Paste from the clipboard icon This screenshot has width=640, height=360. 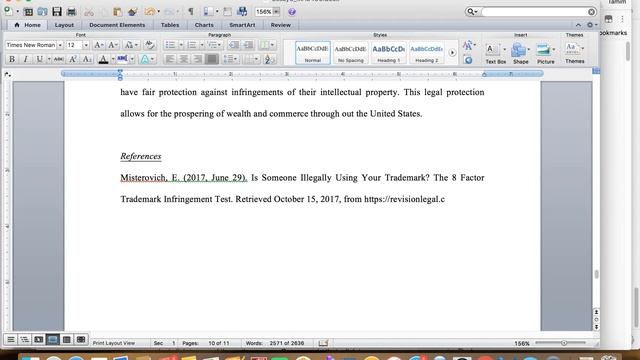click(x=118, y=12)
